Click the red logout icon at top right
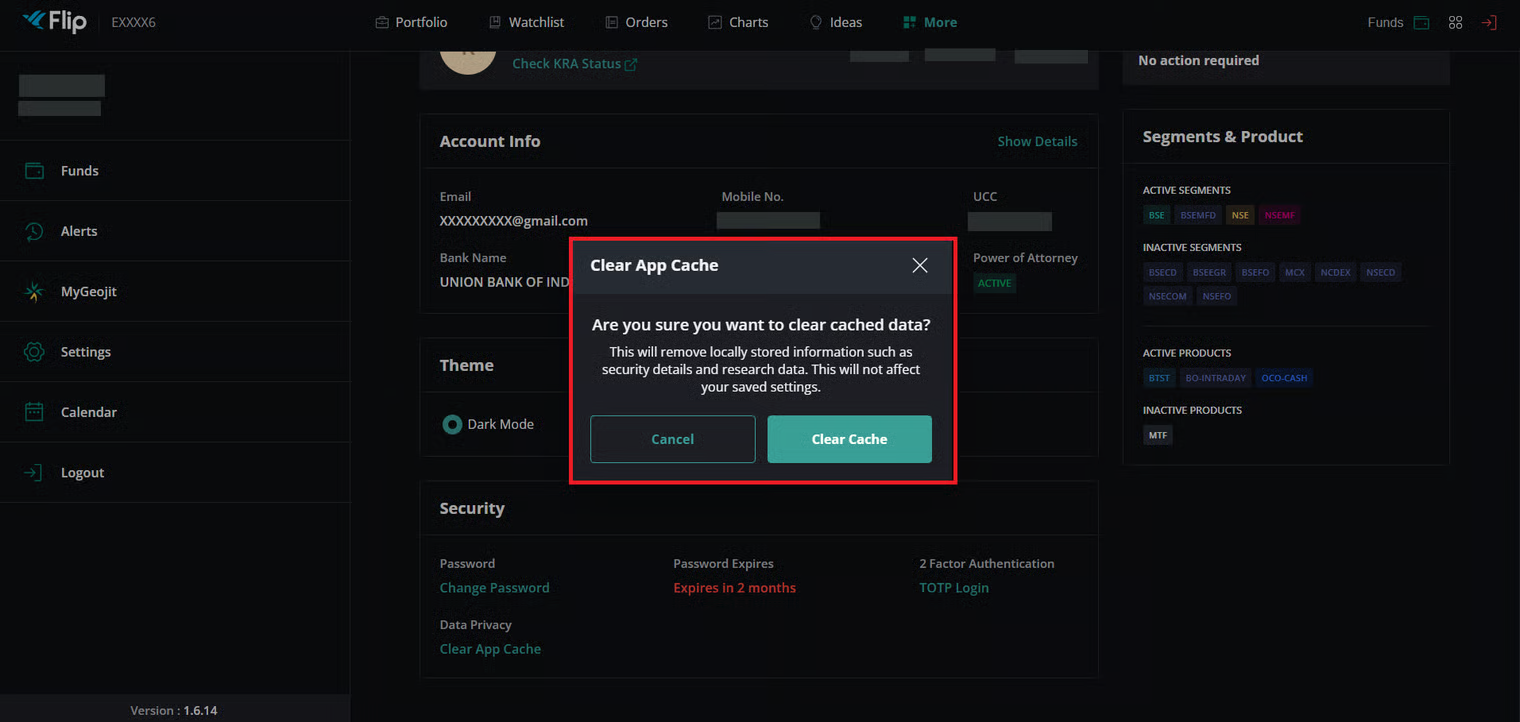The image size is (1520, 722). 1489,22
